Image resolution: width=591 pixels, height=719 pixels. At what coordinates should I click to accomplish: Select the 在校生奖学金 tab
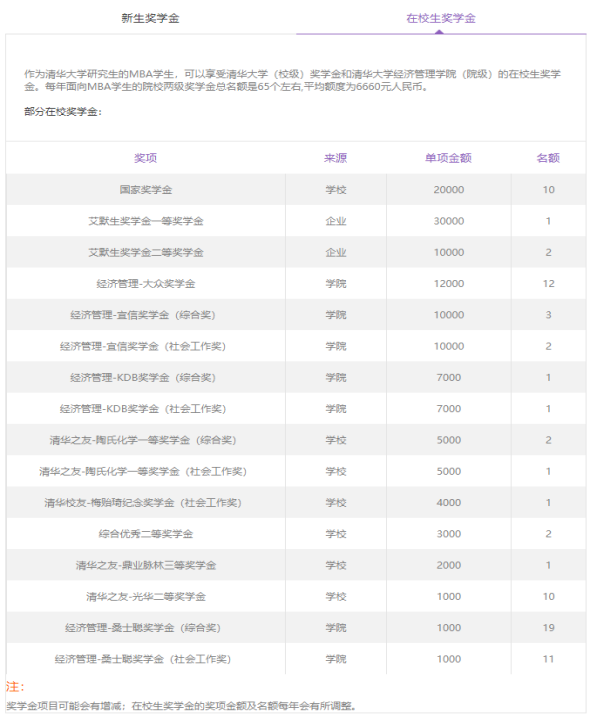[x=441, y=18]
